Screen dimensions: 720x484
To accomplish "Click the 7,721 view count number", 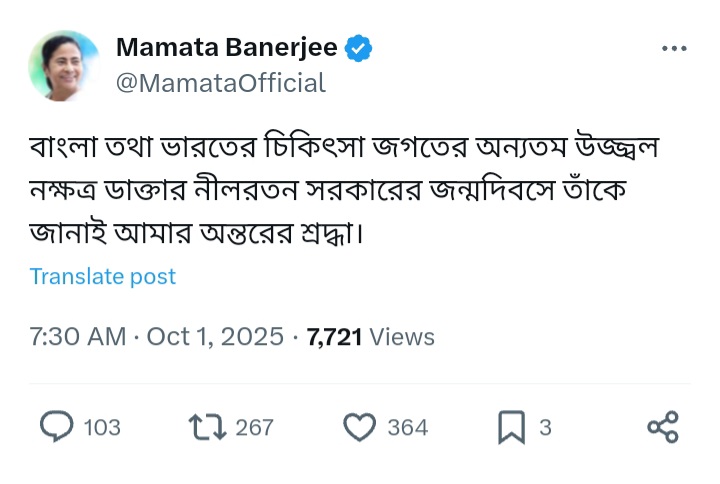I will point(334,337).
